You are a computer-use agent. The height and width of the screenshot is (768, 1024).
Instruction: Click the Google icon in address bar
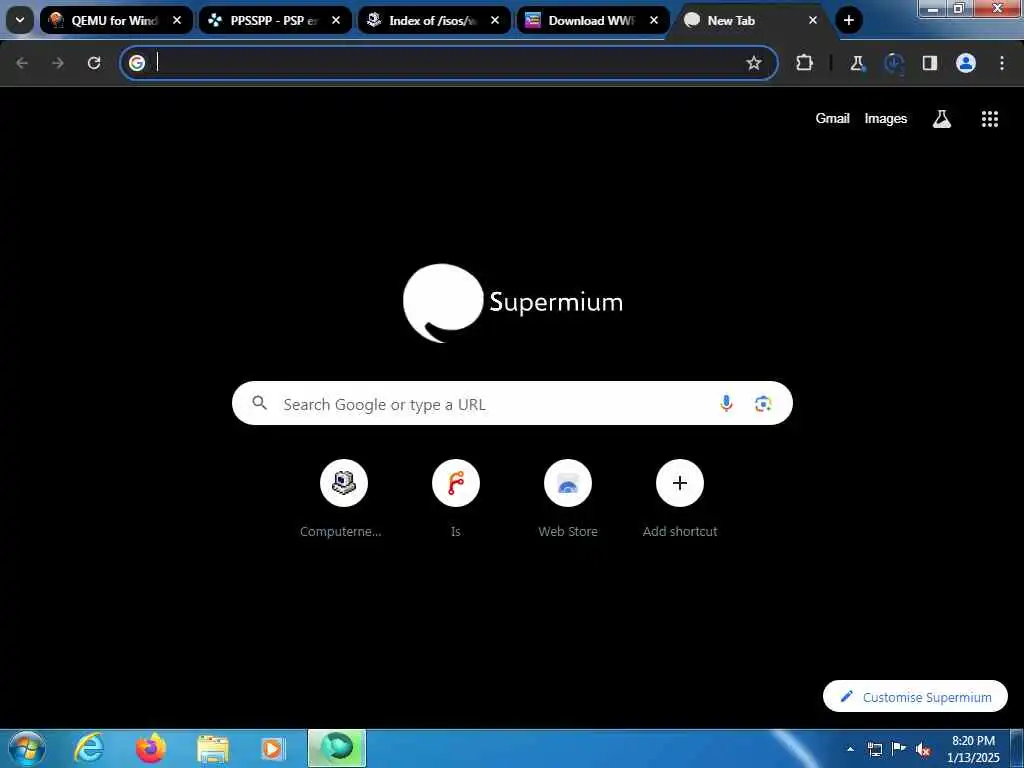point(136,63)
